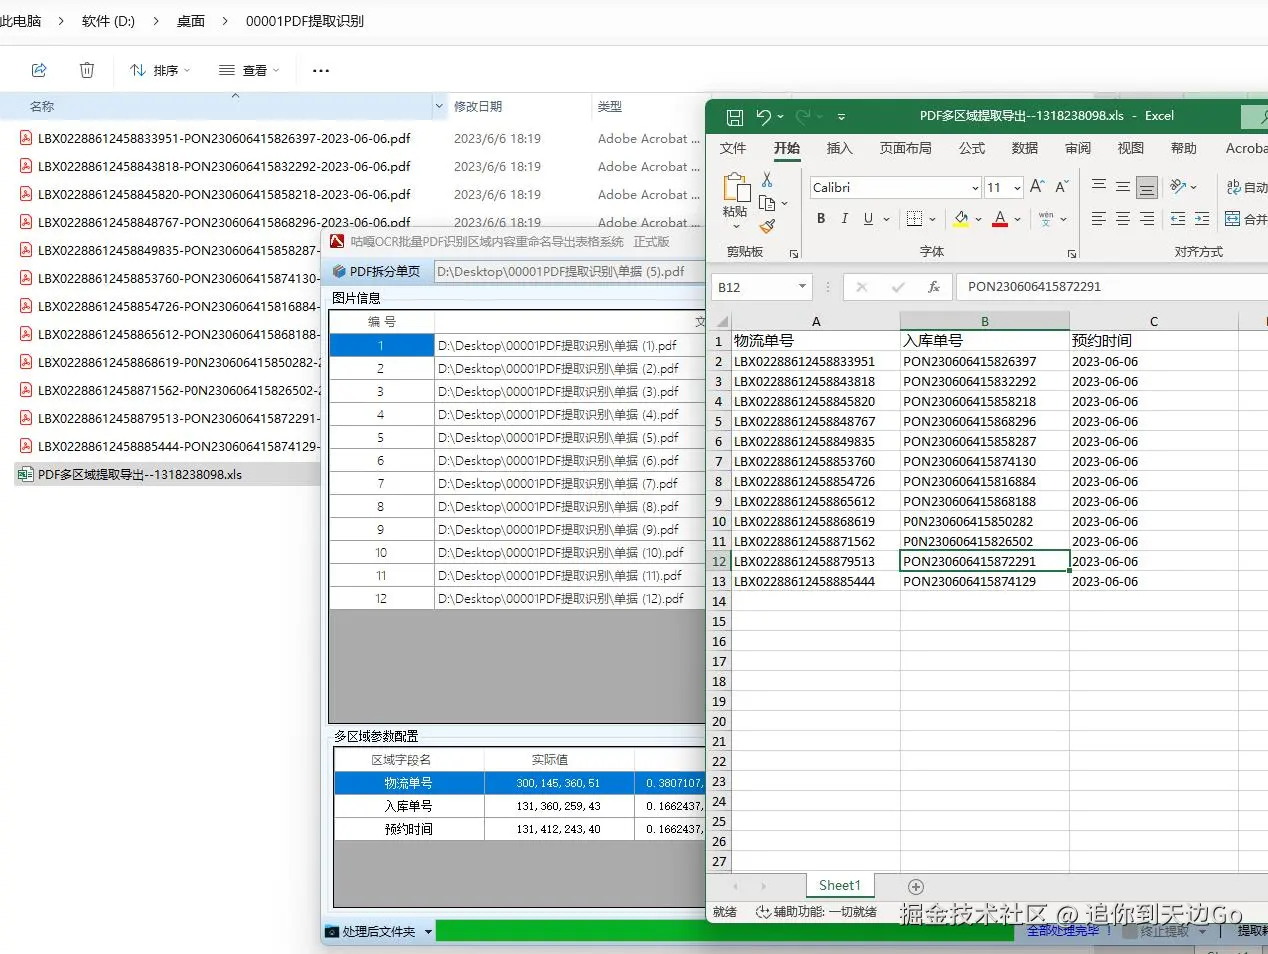Click the Align Right icon

click(x=1147, y=218)
